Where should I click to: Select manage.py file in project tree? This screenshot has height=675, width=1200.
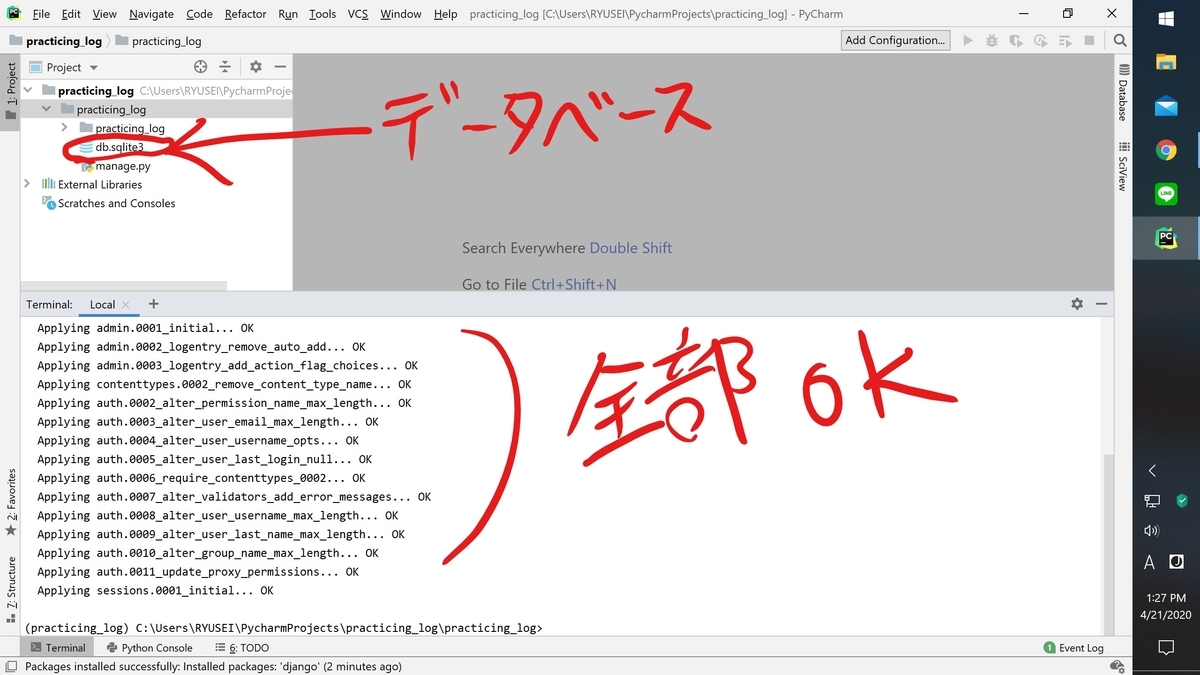coord(123,166)
